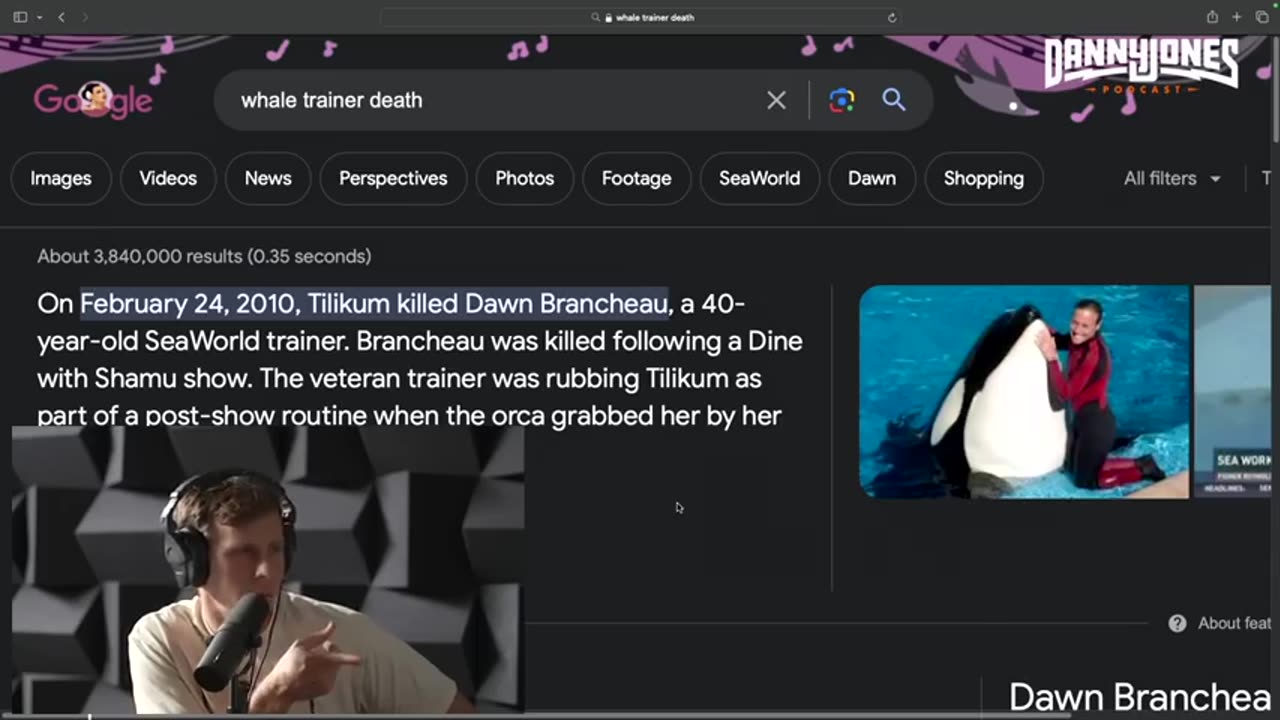Clear the search query with the X
1280x720 pixels.
tap(776, 100)
